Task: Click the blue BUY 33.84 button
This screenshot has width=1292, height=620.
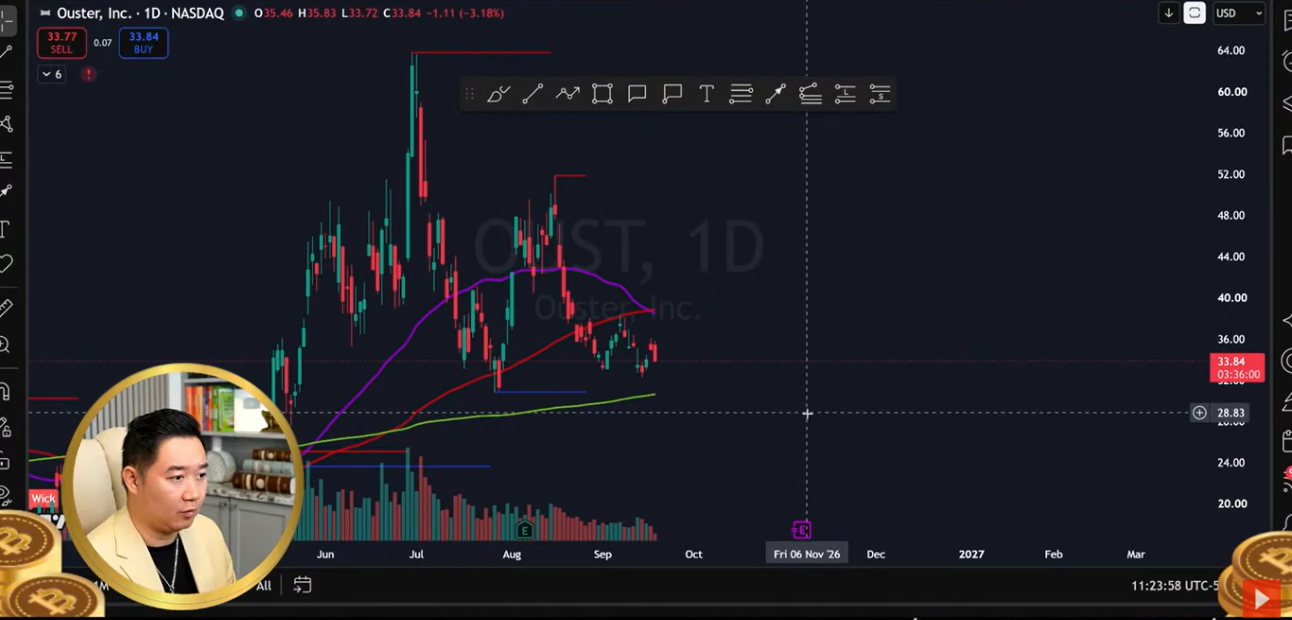Action: 143,43
